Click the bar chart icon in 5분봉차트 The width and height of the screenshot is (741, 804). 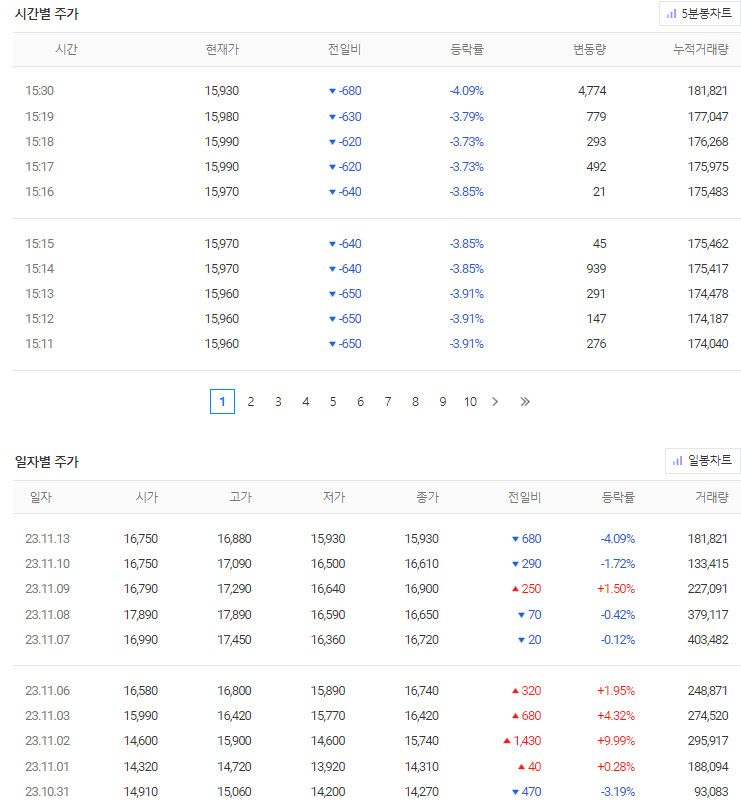671,14
